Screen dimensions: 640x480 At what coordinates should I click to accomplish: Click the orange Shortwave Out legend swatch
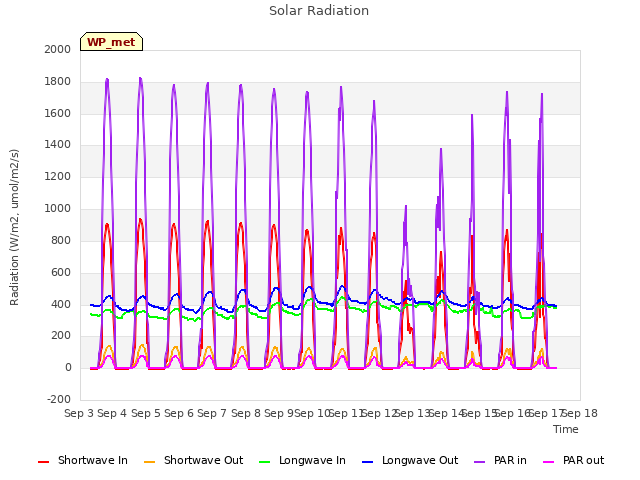(x=150, y=462)
